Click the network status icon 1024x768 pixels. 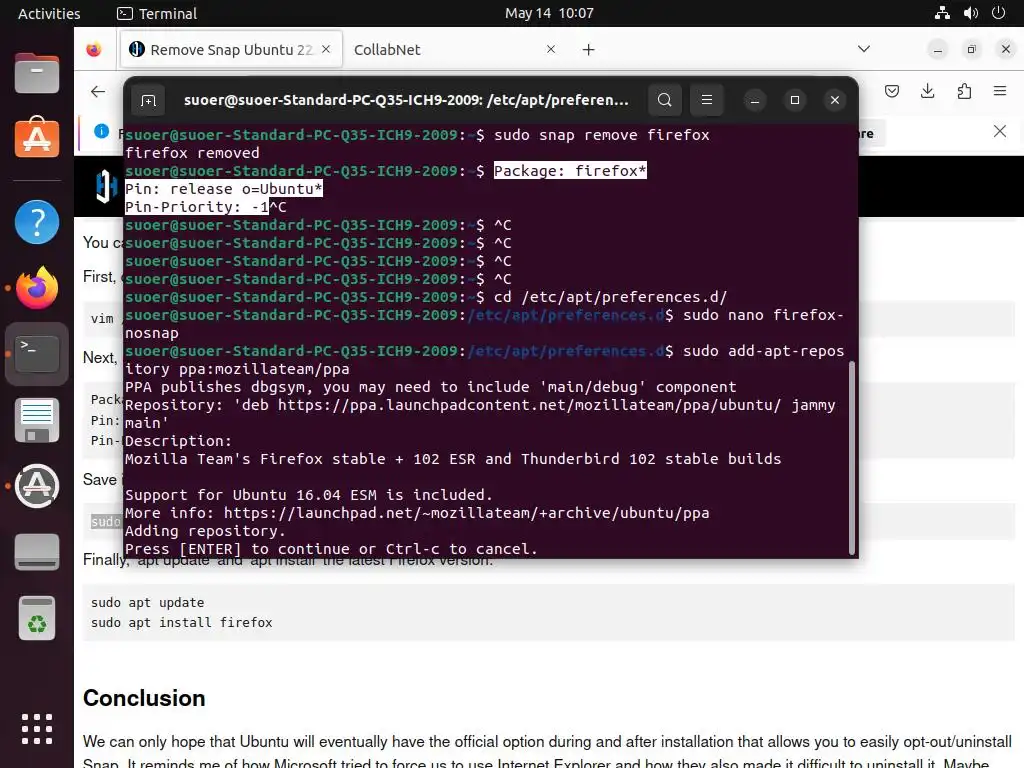tap(942, 13)
